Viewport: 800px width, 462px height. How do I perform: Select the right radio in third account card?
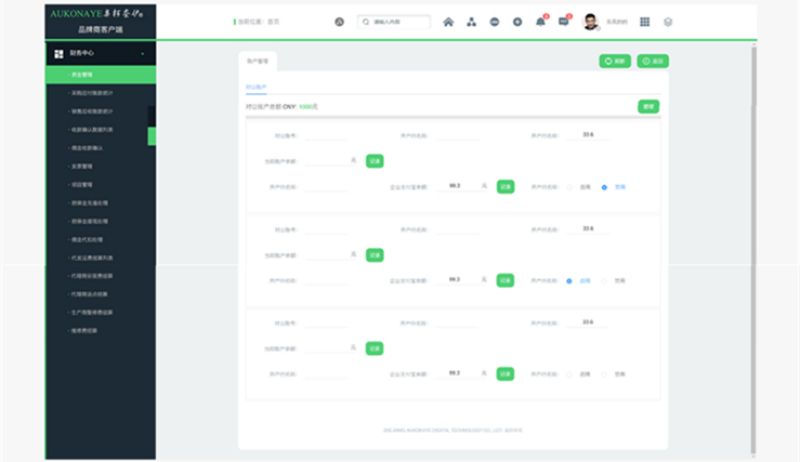click(604, 374)
